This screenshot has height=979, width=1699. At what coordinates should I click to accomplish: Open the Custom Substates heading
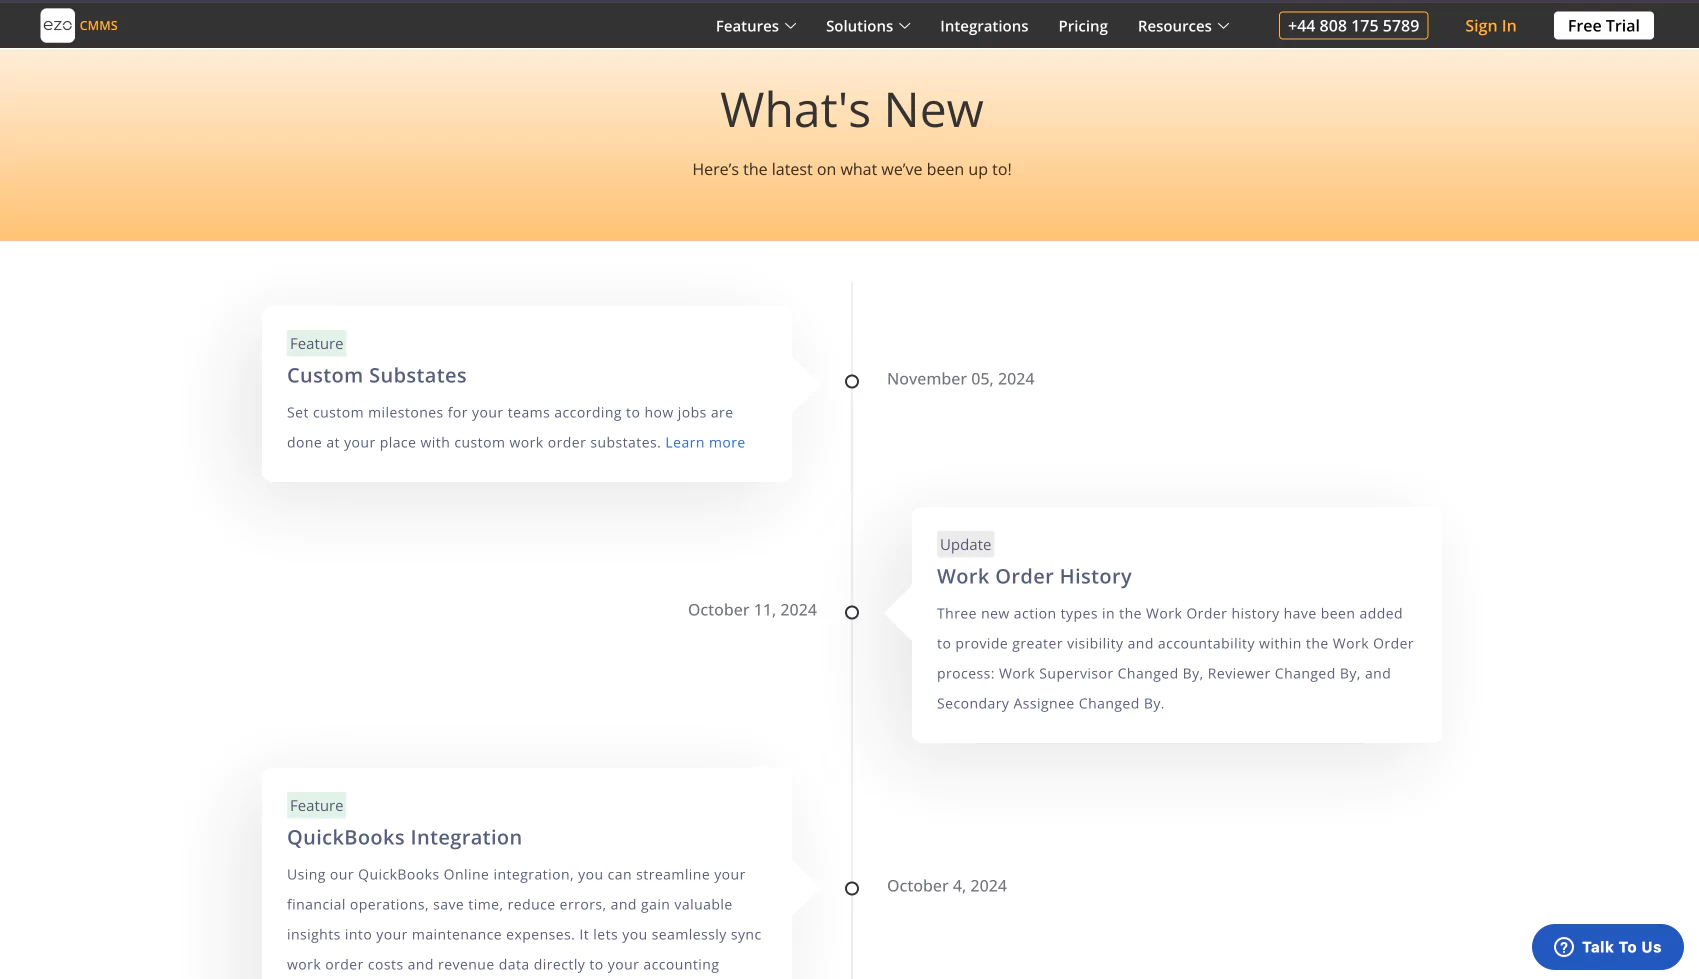376,375
